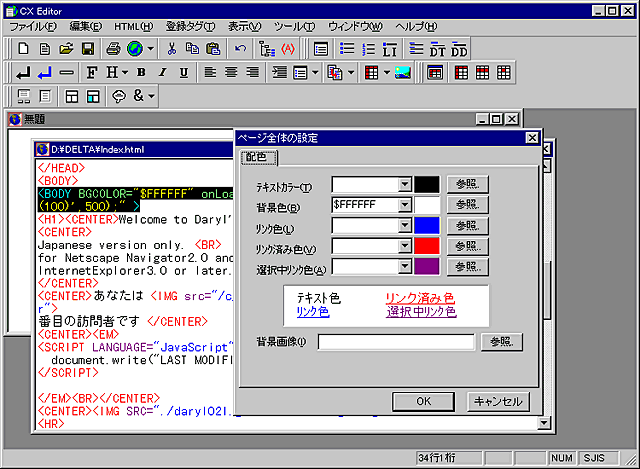Click red visited link color swatch
The image size is (640, 469).
427,246
